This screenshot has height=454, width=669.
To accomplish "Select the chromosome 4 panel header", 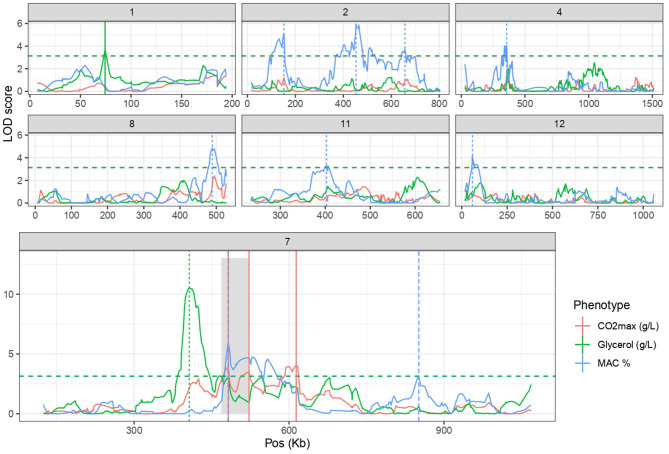I will tap(559, 12).
